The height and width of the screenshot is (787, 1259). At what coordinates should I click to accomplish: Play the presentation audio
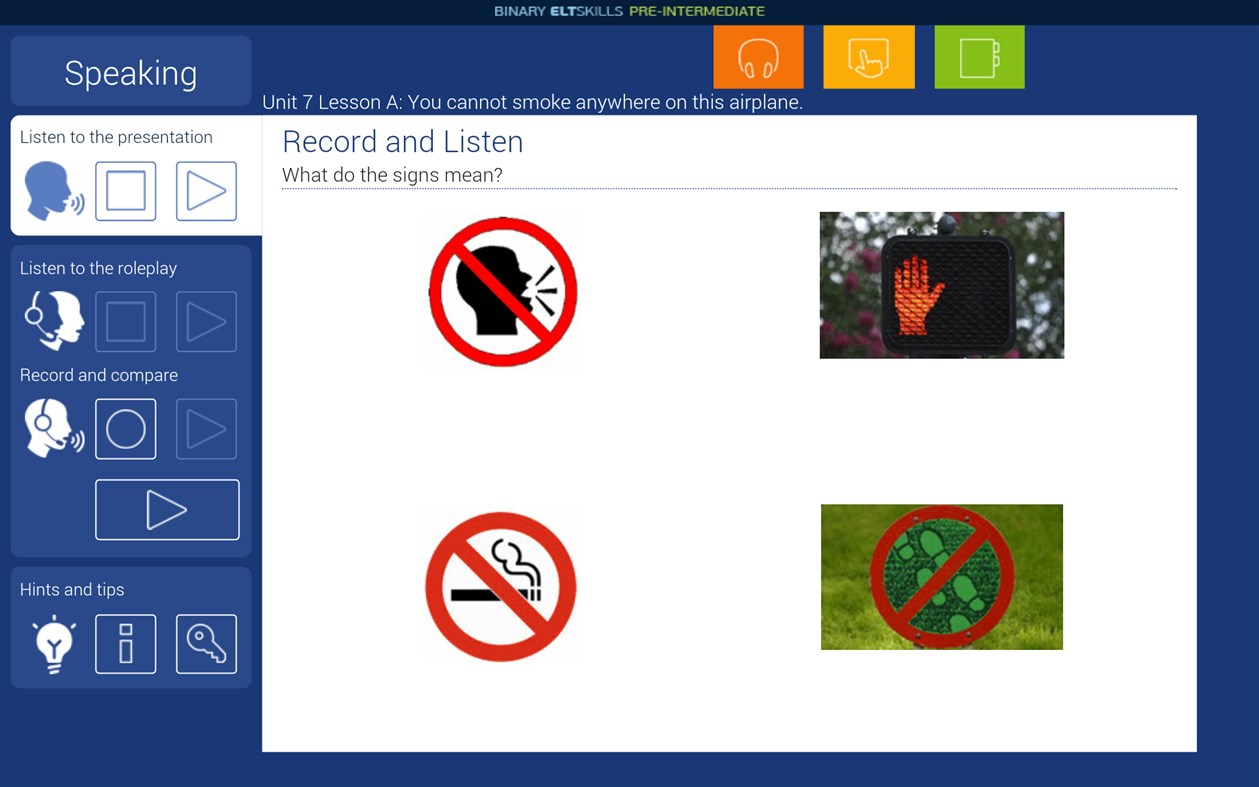[206, 191]
